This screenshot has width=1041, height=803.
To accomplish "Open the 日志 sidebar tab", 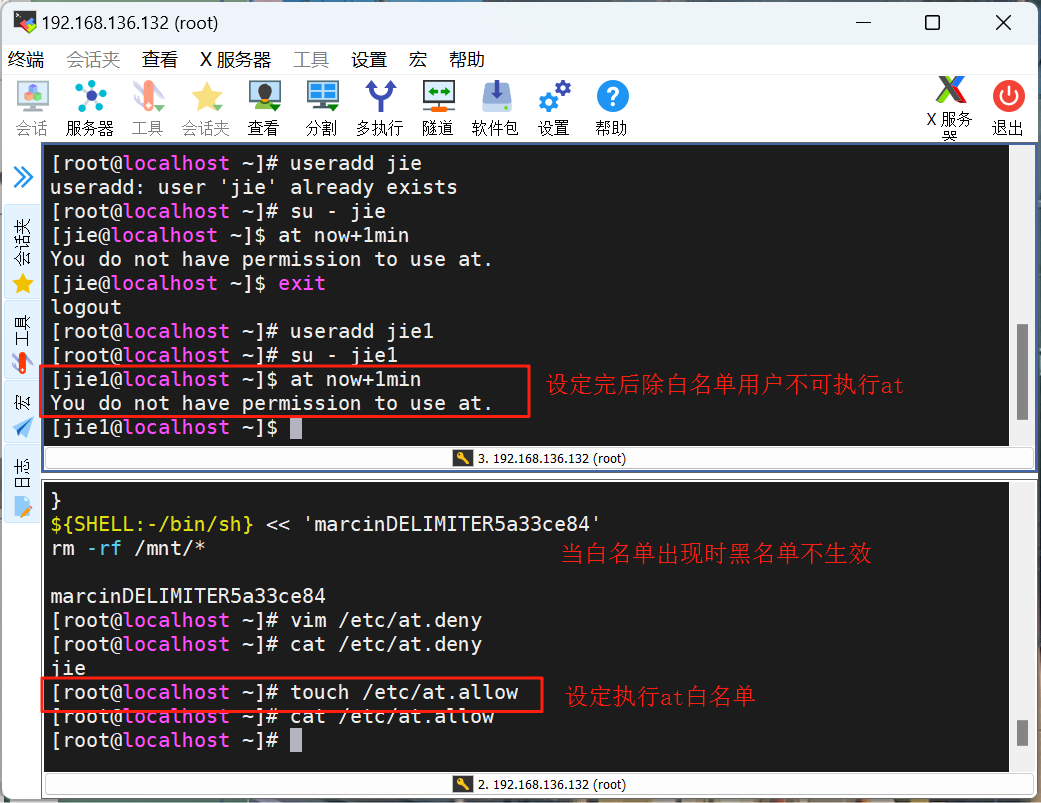I will [x=23, y=486].
